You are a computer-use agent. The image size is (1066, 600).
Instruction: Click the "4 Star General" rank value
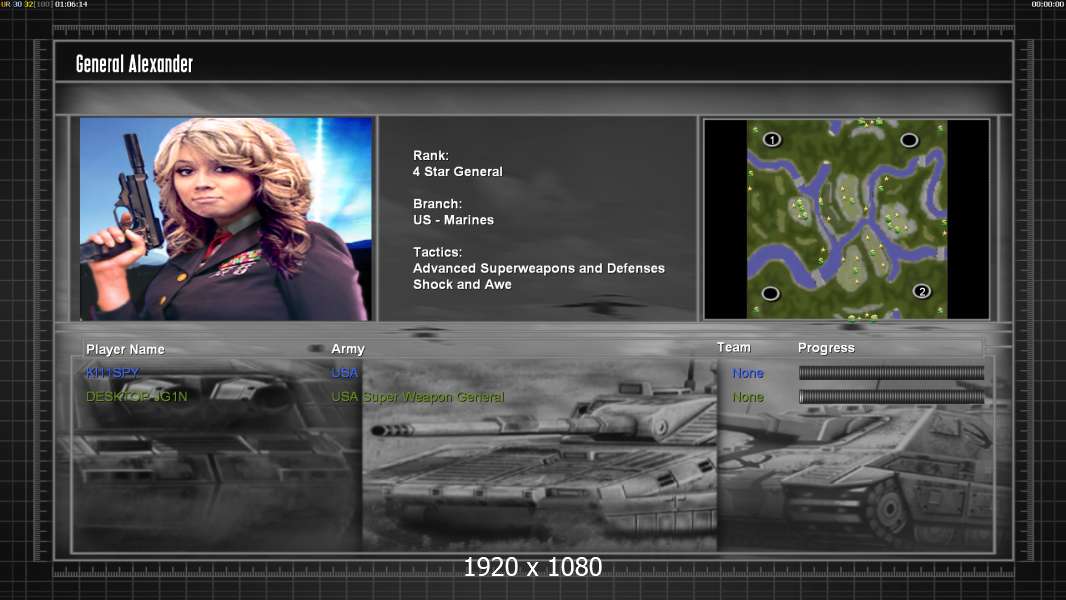(458, 172)
